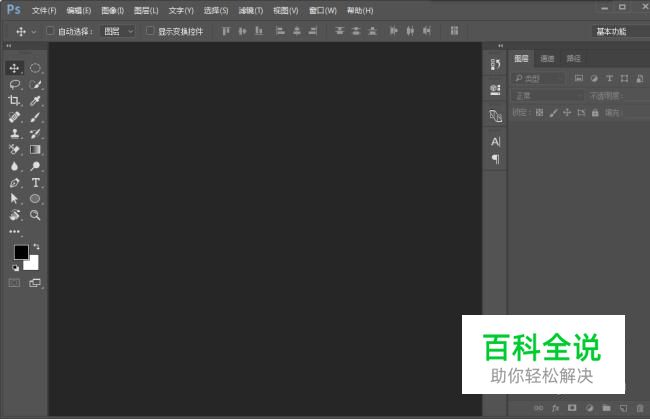Toggle filter for type layers T icon
650x419 pixels.
click(x=609, y=78)
